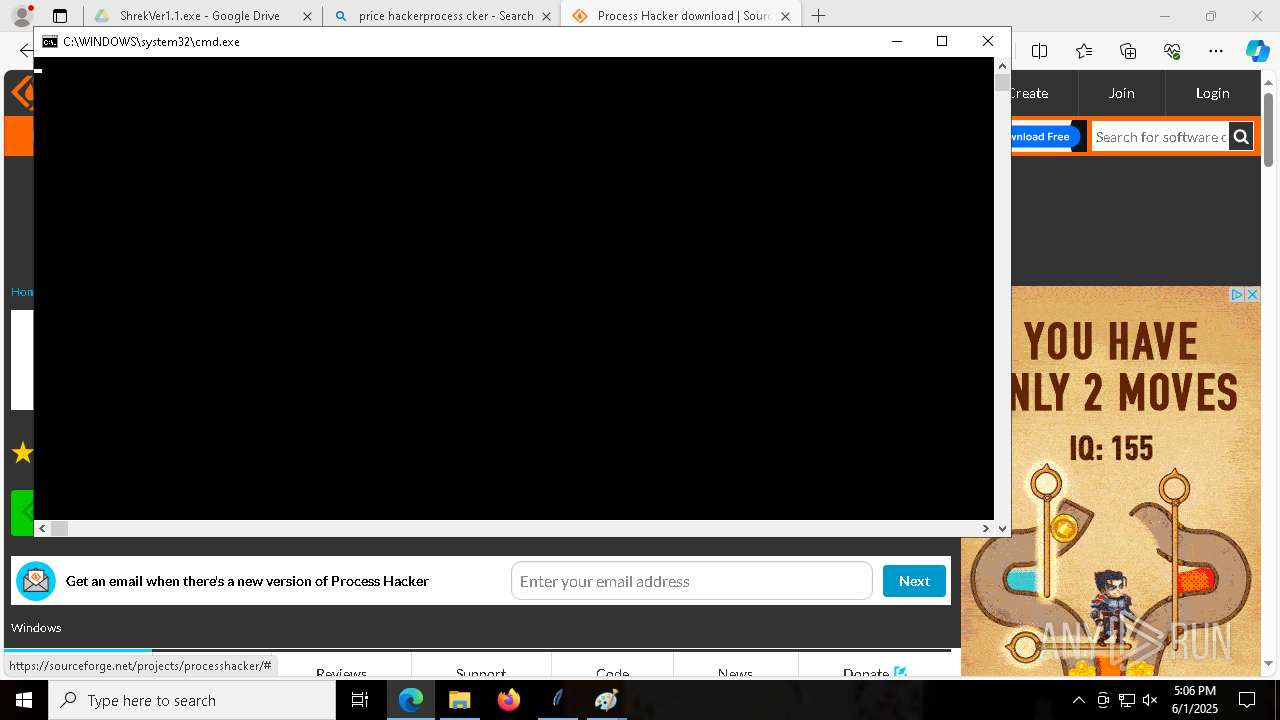The width and height of the screenshot is (1280, 720).
Task: Click Edge page scrollbar down arrow
Action: (x=1269, y=663)
